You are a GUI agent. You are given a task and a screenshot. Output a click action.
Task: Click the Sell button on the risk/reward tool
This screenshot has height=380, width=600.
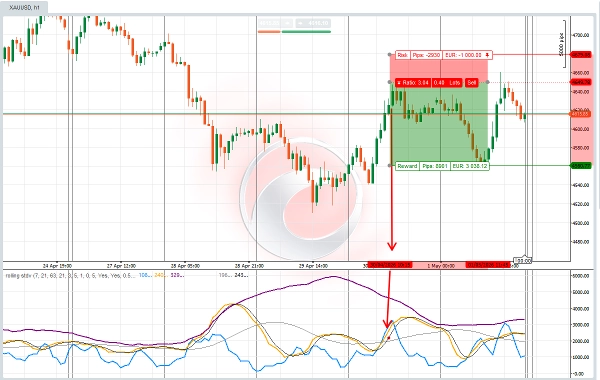coord(471,83)
